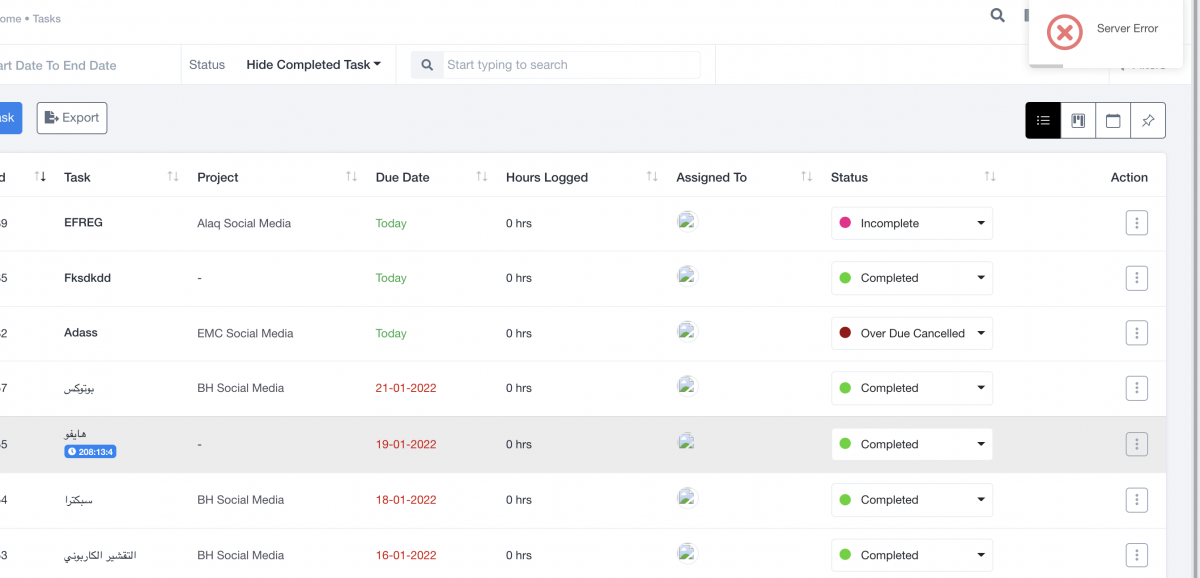The width and height of the screenshot is (1200, 578).
Task: Click the Start typing to search field
Action: [x=572, y=65]
